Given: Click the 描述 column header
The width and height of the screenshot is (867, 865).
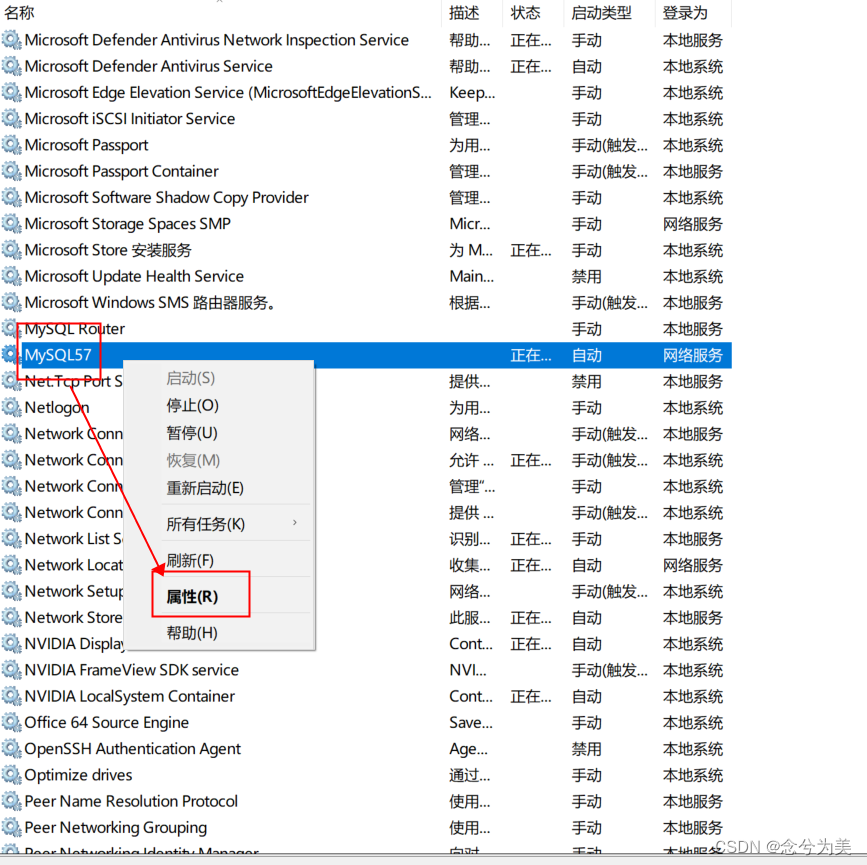Looking at the screenshot, I should tap(464, 13).
